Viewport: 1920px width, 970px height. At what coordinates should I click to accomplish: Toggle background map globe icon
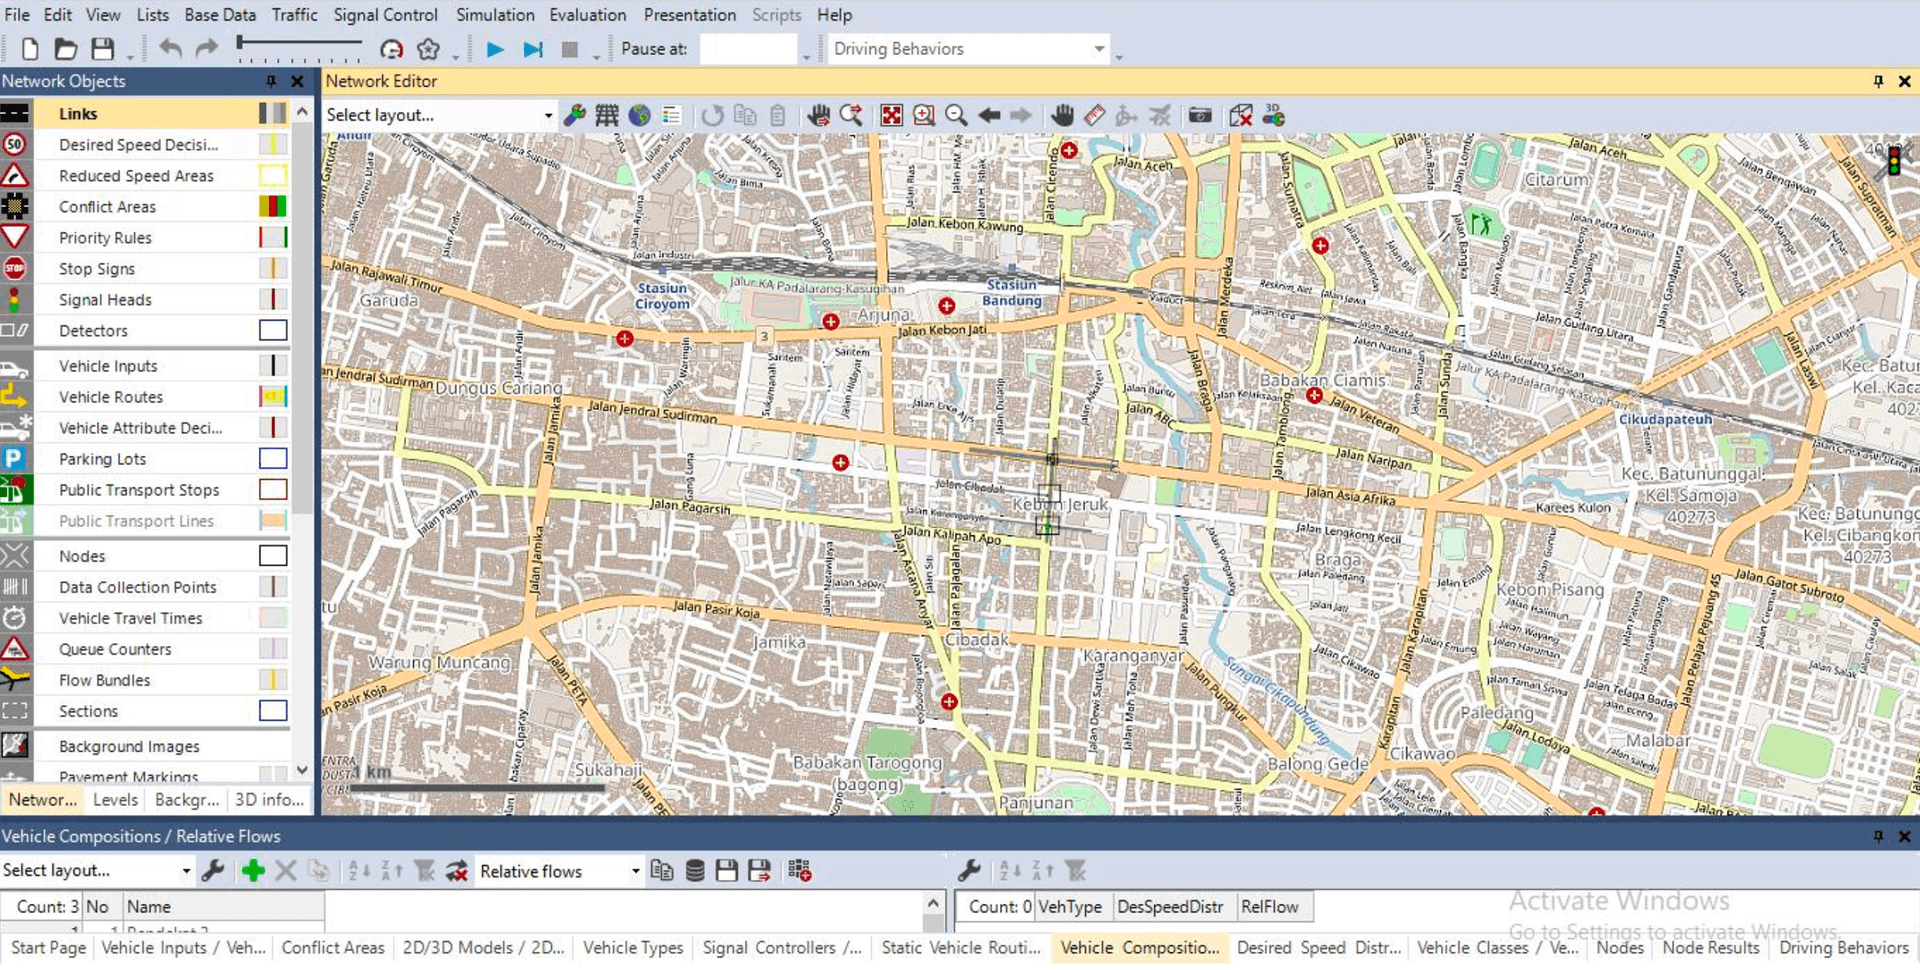(x=639, y=115)
